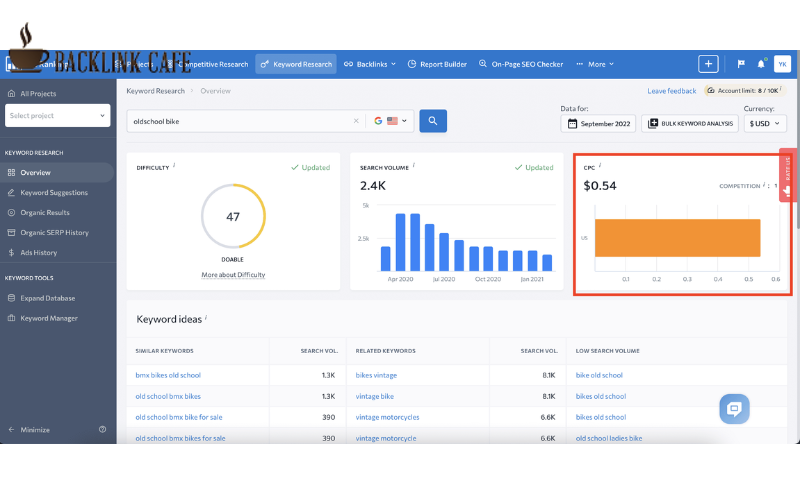Open related keyword 'bikes vintage'
800x500 pixels.
(x=376, y=375)
